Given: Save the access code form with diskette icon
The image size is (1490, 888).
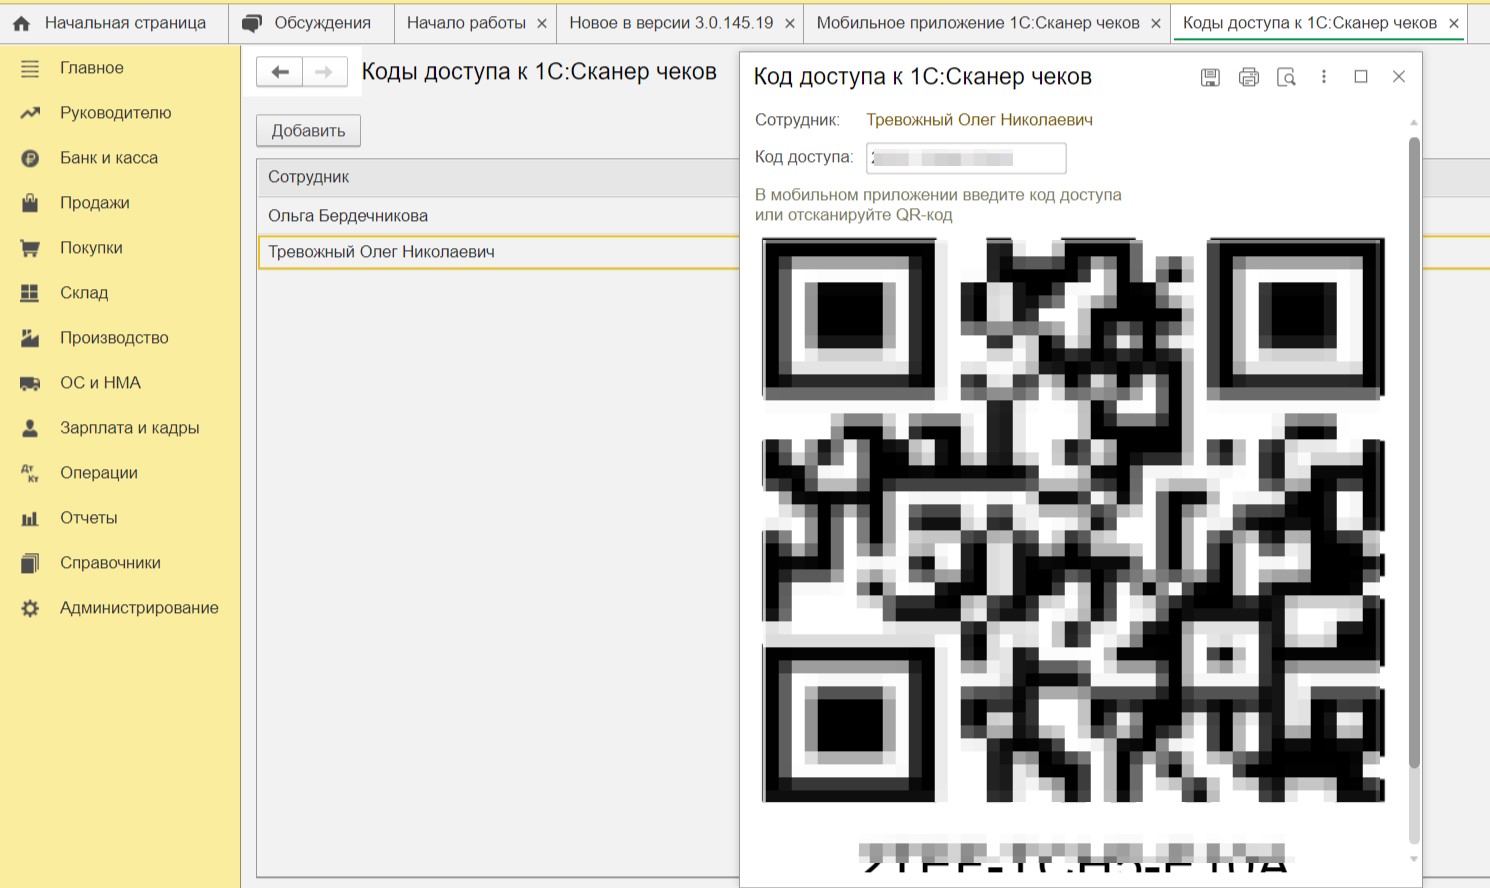Looking at the screenshot, I should pyautogui.click(x=1210, y=77).
